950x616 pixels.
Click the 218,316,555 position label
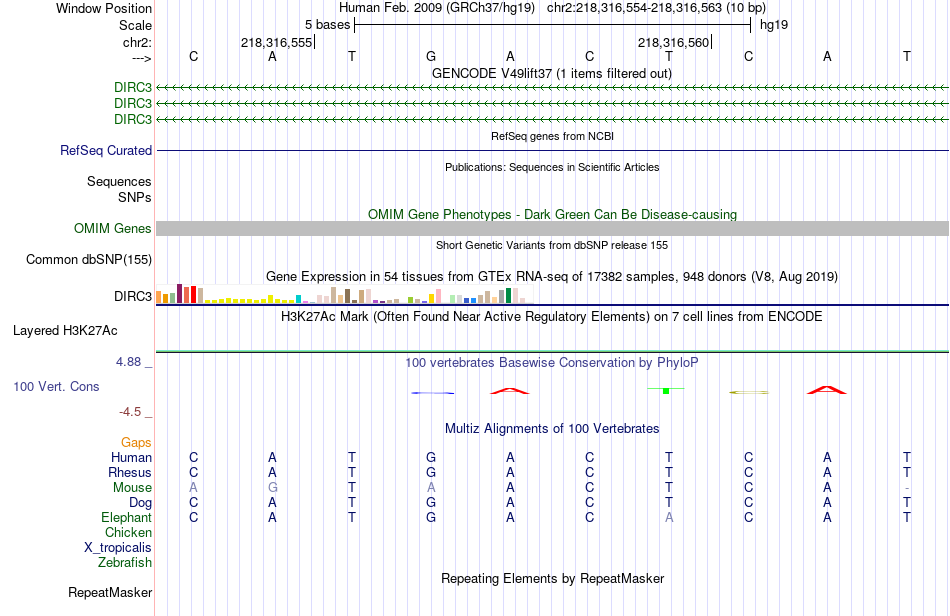pyautogui.click(x=276, y=42)
